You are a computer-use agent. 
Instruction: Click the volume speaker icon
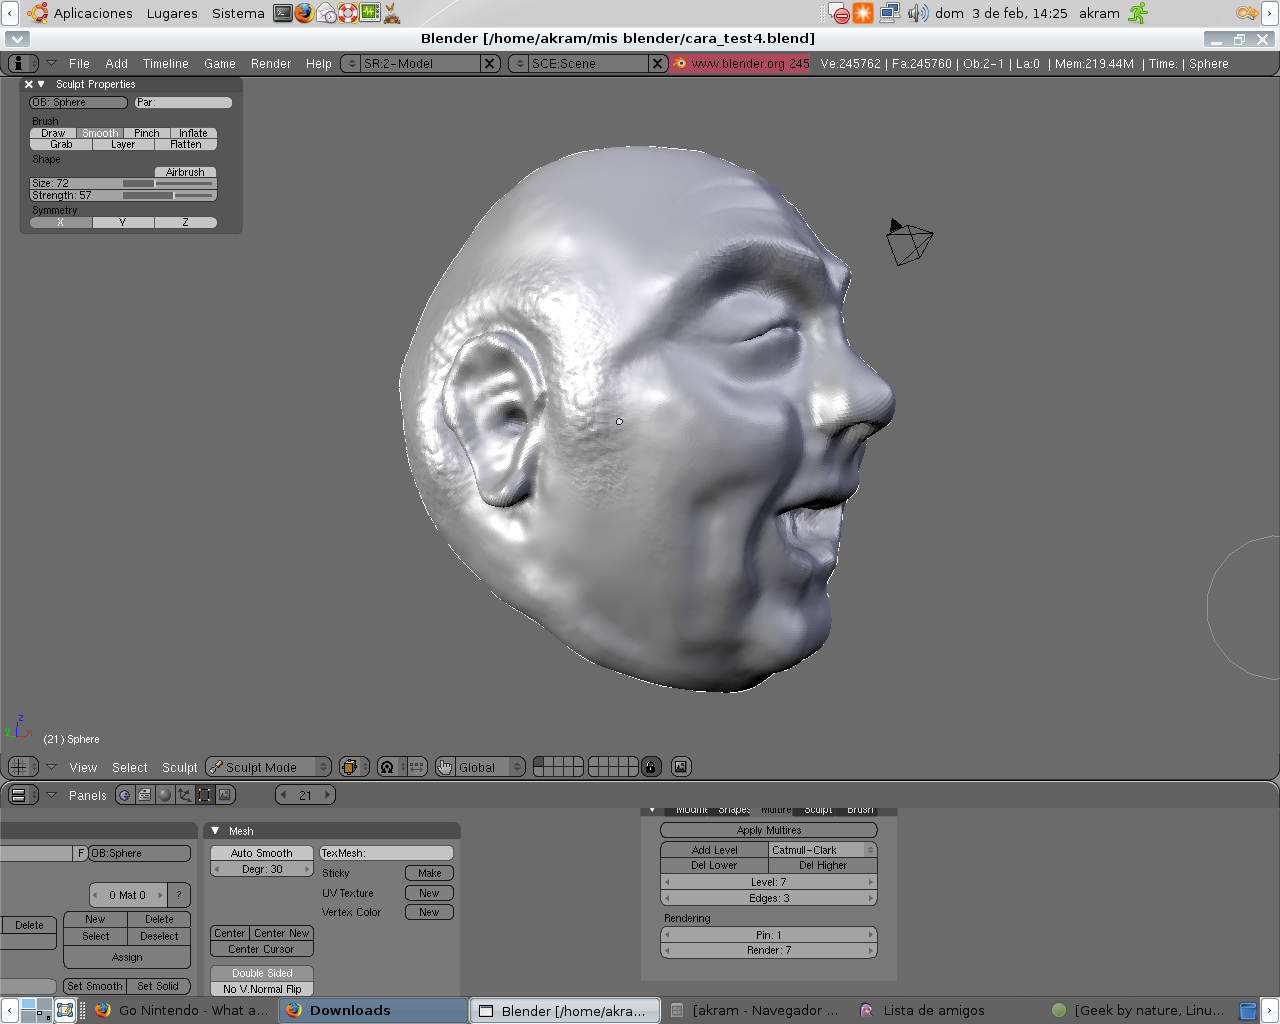tap(917, 13)
